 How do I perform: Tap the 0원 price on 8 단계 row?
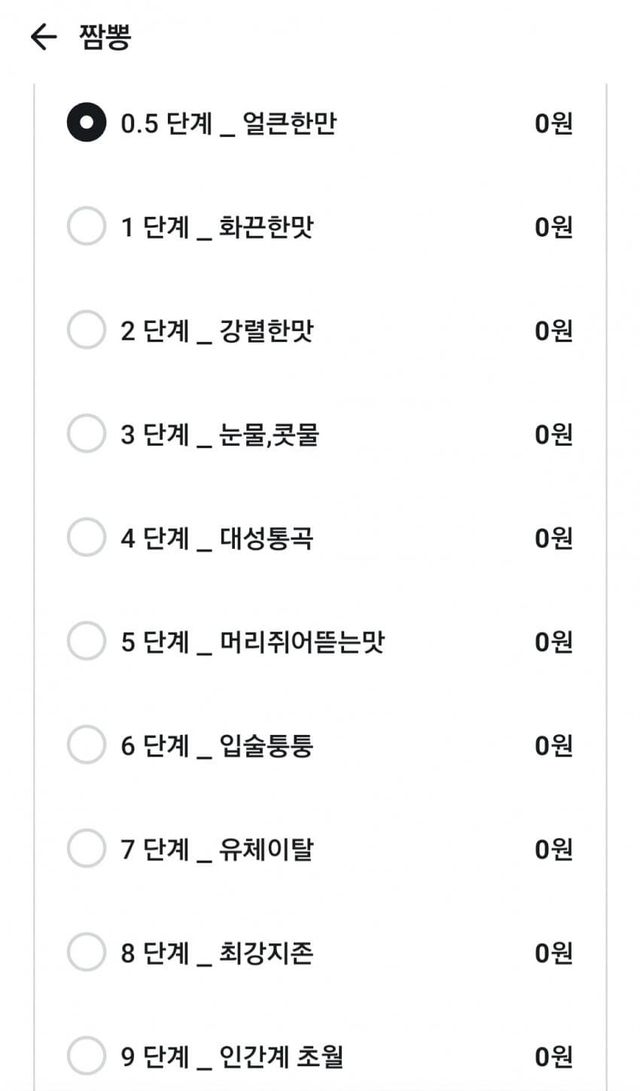(554, 953)
